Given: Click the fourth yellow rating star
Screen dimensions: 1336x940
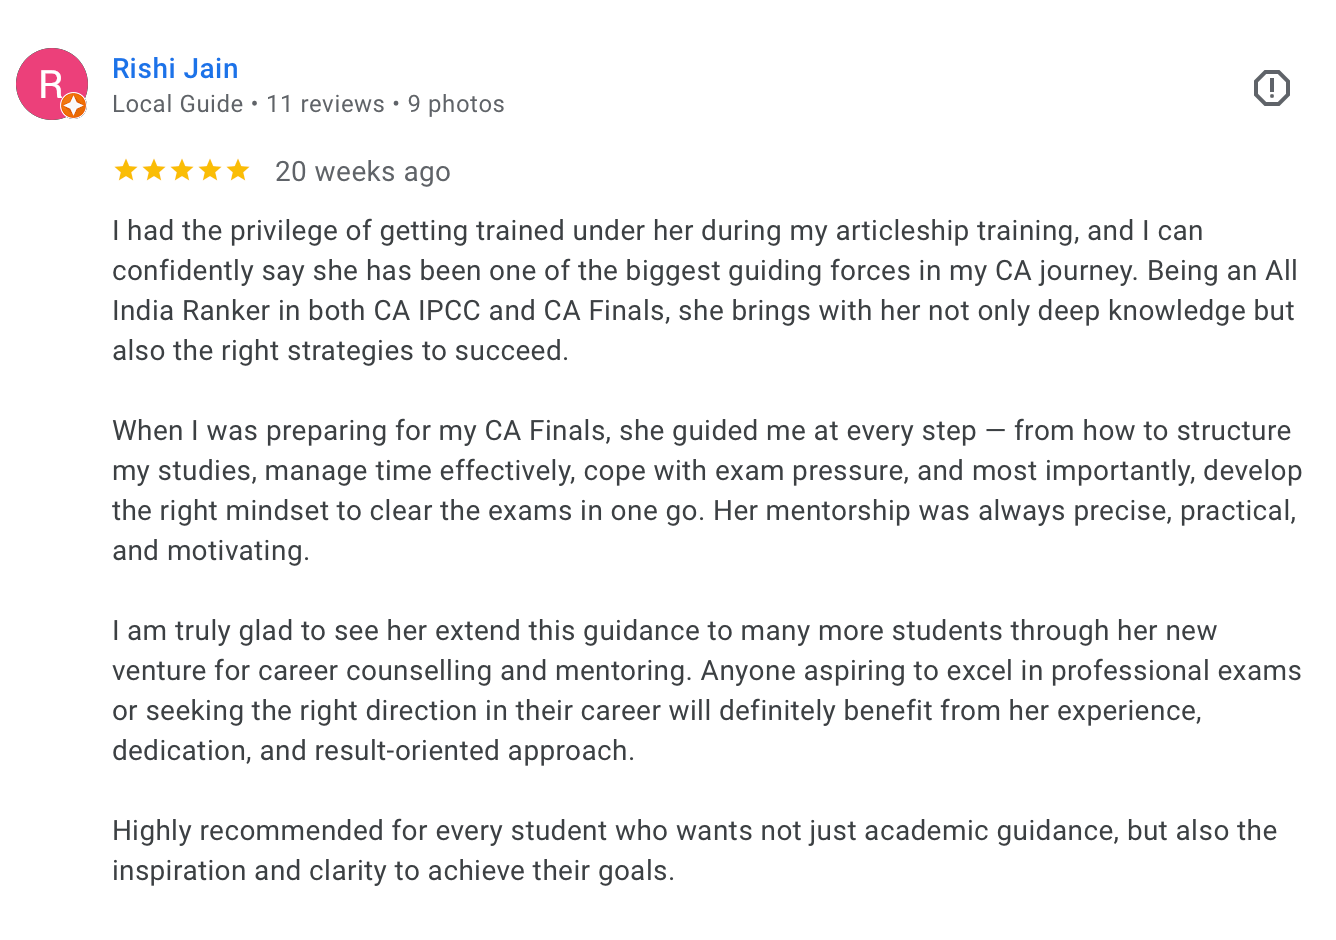Looking at the screenshot, I should pyautogui.click(x=210, y=171).
